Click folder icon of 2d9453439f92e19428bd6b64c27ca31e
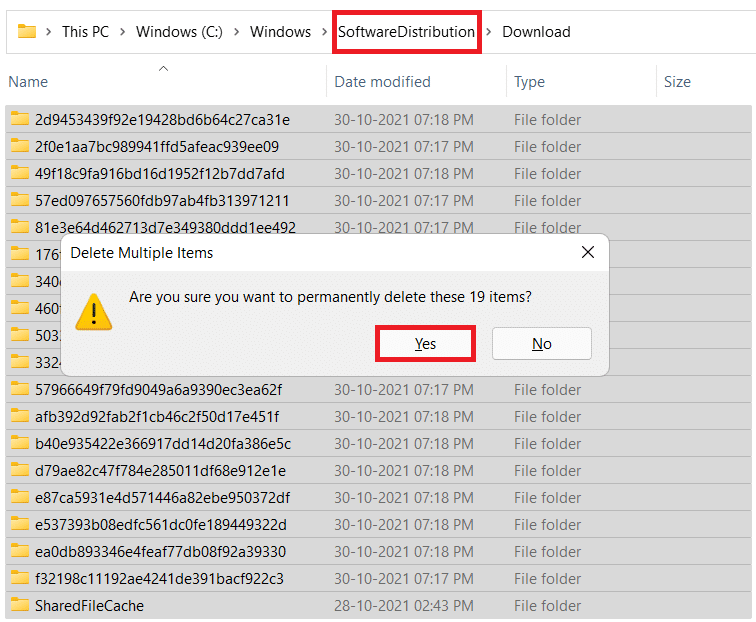Screen dimensions: 756x622 point(20,120)
